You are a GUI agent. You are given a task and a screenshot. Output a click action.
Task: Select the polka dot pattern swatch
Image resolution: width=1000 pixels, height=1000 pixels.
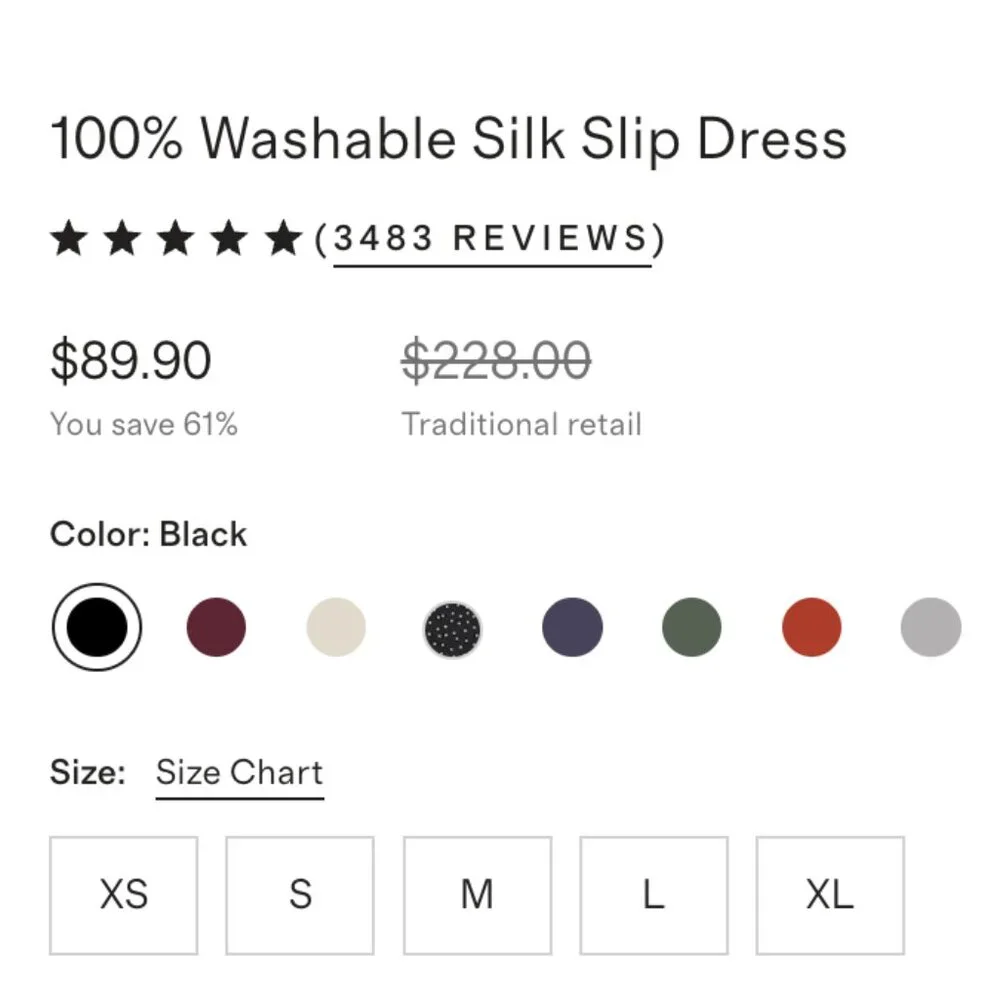(x=453, y=627)
